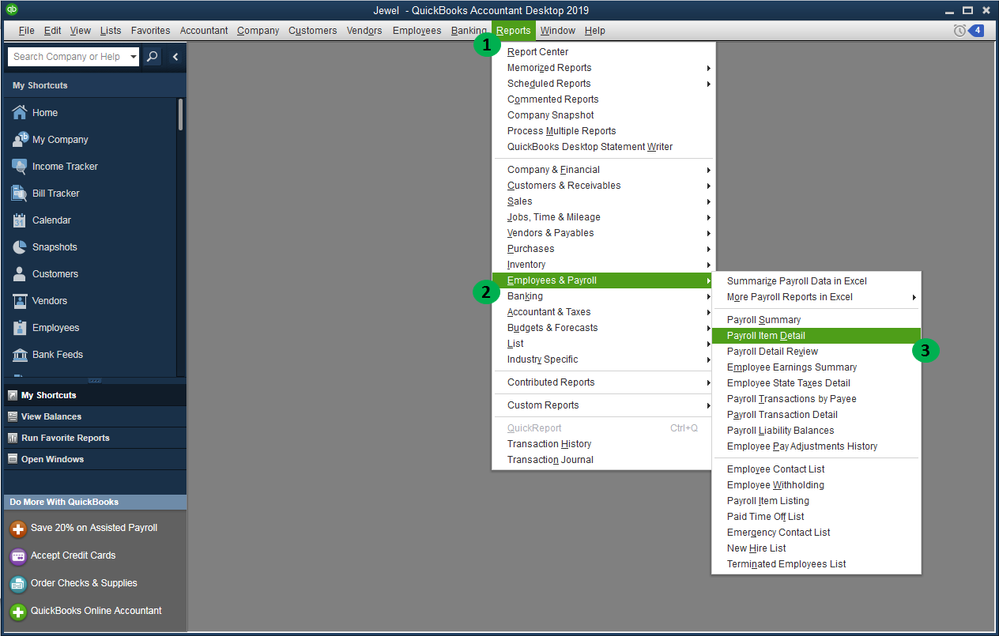
Task: Click Order Checks & Supplies link
Action: (x=83, y=583)
